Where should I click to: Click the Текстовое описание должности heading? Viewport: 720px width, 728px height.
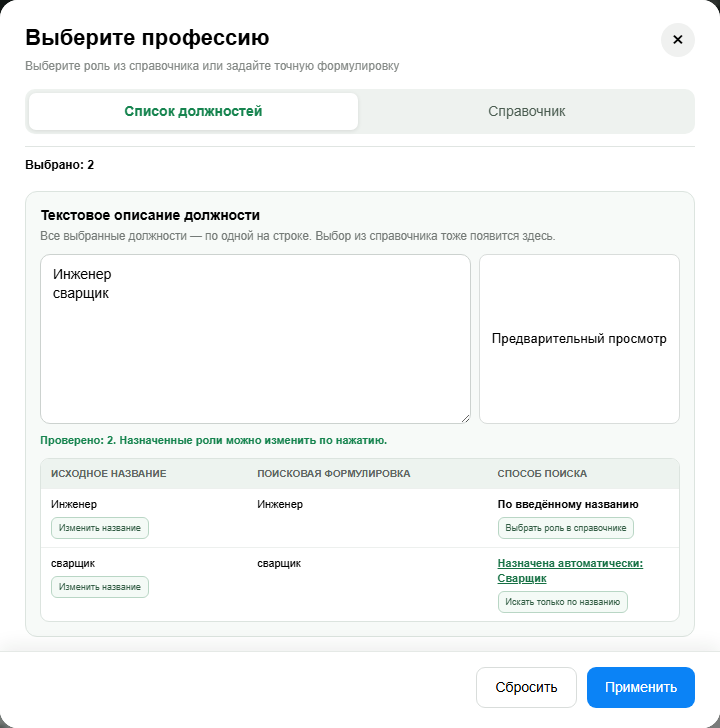(x=150, y=215)
